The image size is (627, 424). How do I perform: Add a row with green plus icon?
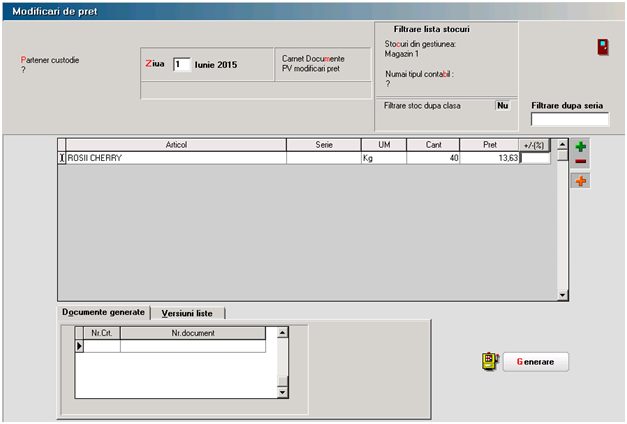click(581, 146)
